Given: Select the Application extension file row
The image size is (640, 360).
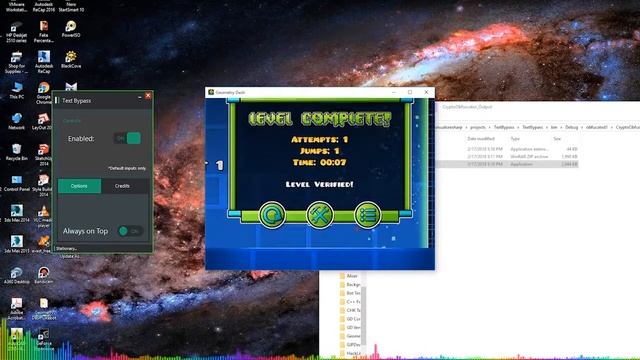Looking at the screenshot, I should tap(507, 149).
